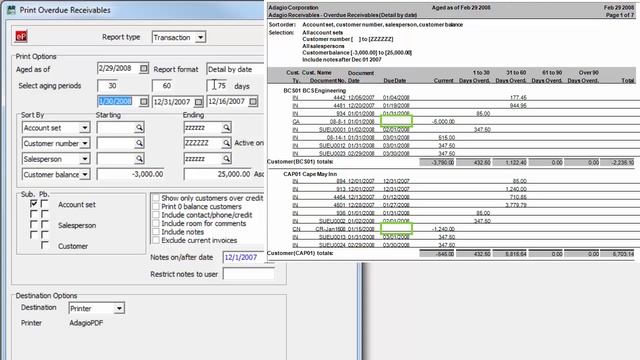This screenshot has height=360, width=640.
Task: Open calendar for Aged as of date
Action: [x=143, y=69]
